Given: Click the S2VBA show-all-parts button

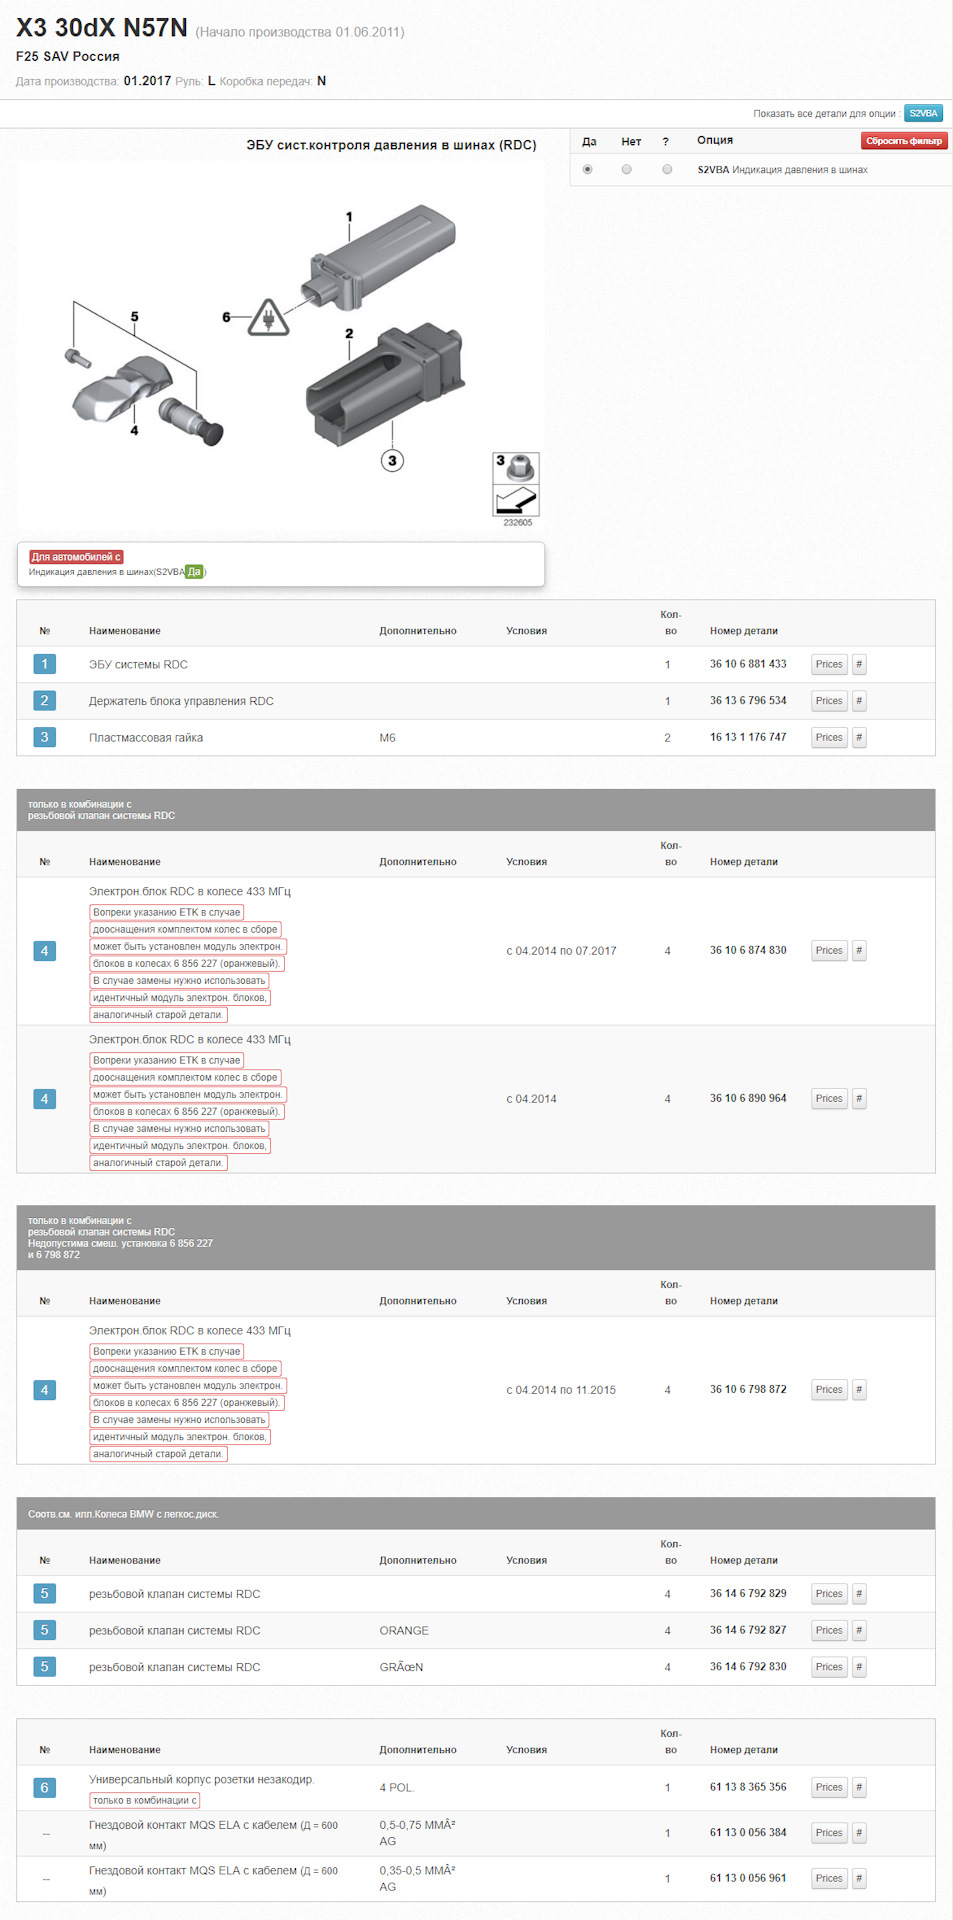Looking at the screenshot, I should (x=923, y=113).
